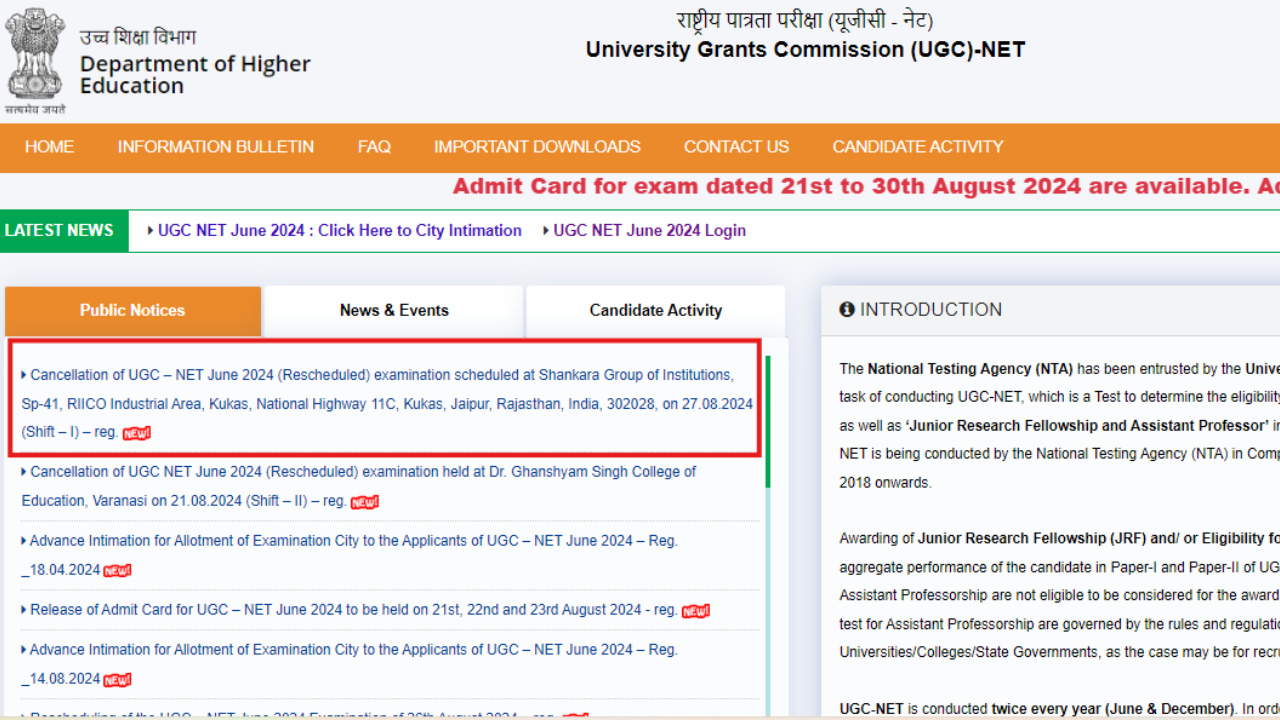1280x720 pixels.
Task: Open the Shankara Group of Institutions cancellation notice
Action: click(x=387, y=404)
